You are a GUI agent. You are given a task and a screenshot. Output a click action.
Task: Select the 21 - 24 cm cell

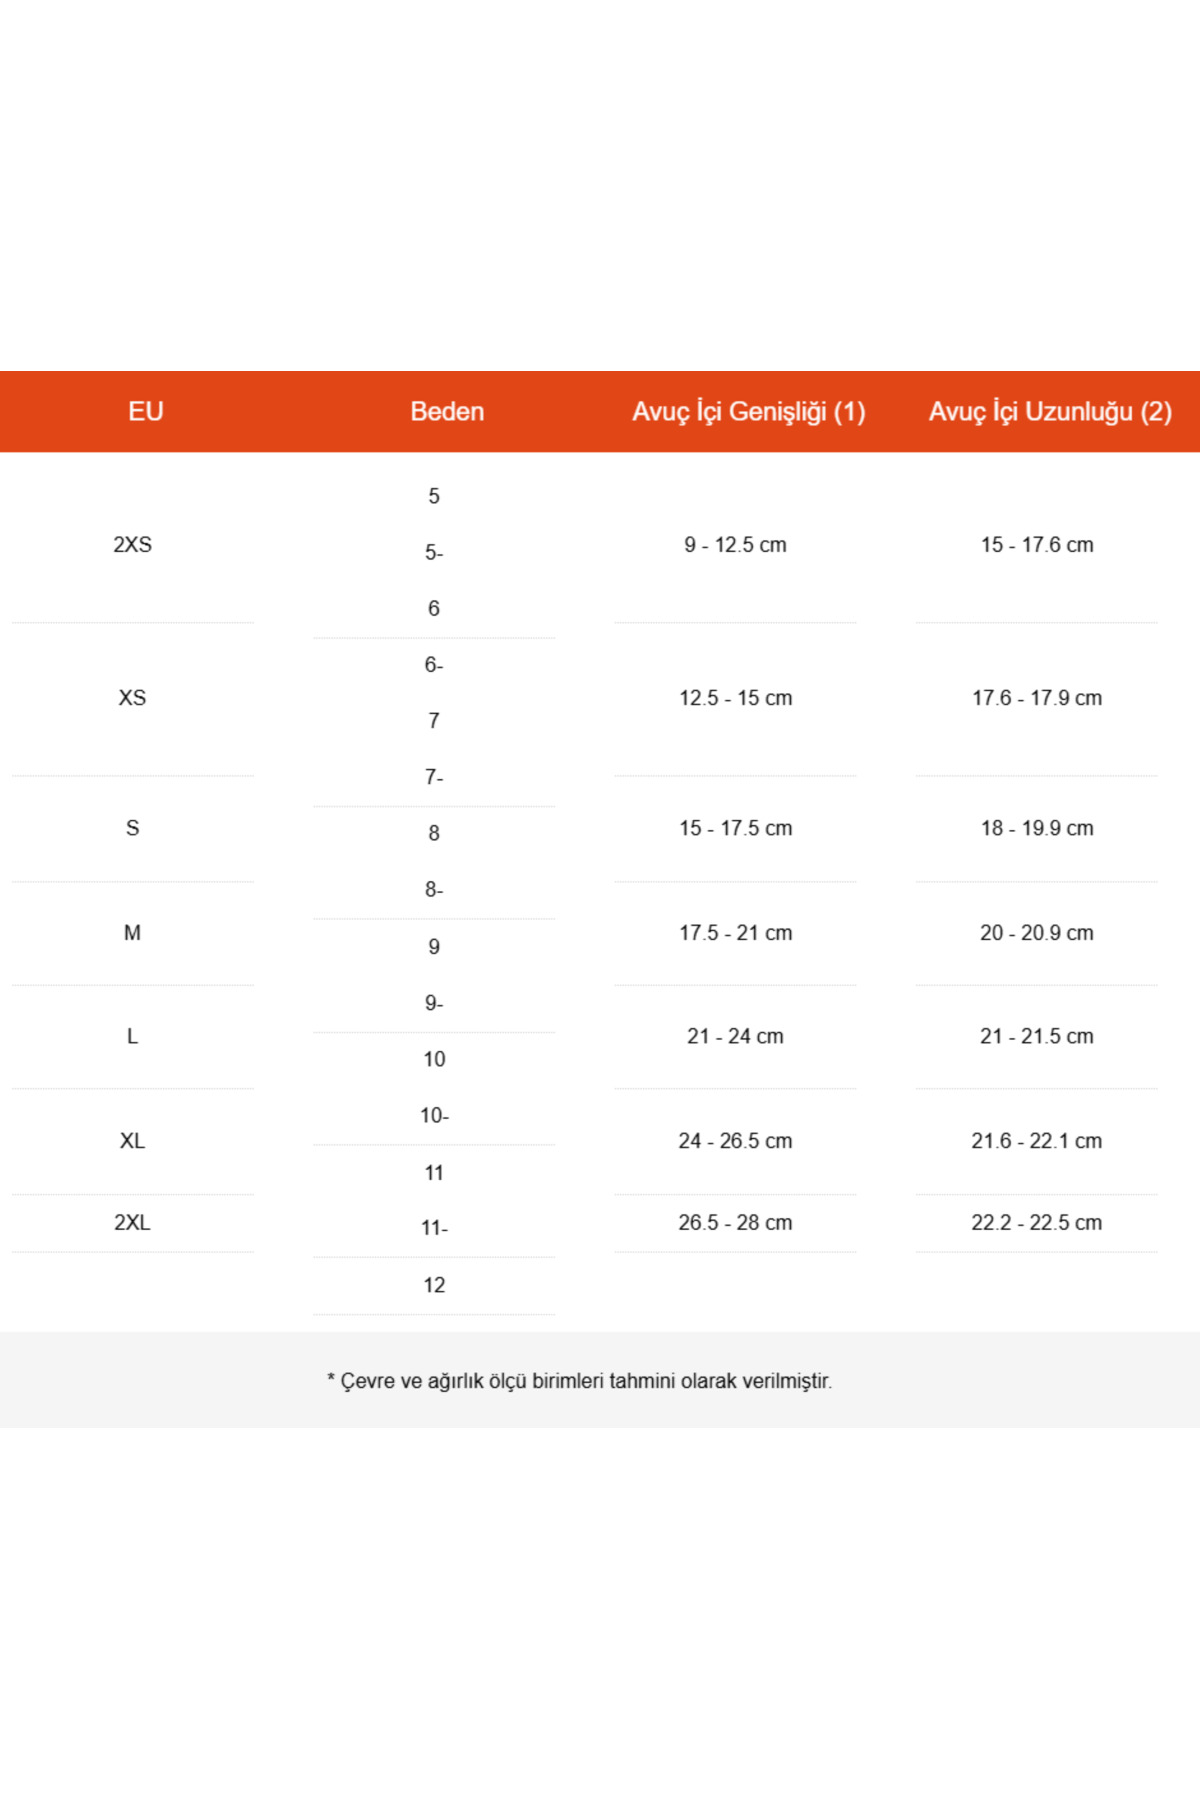(735, 1036)
